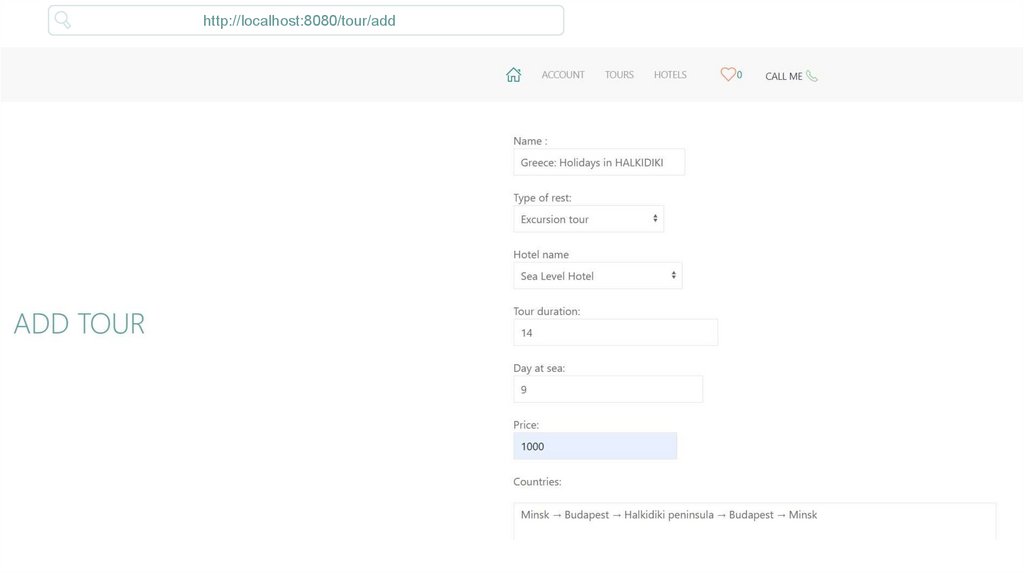
Task: Click the 'Tour duration:' label
Action: pos(547,311)
